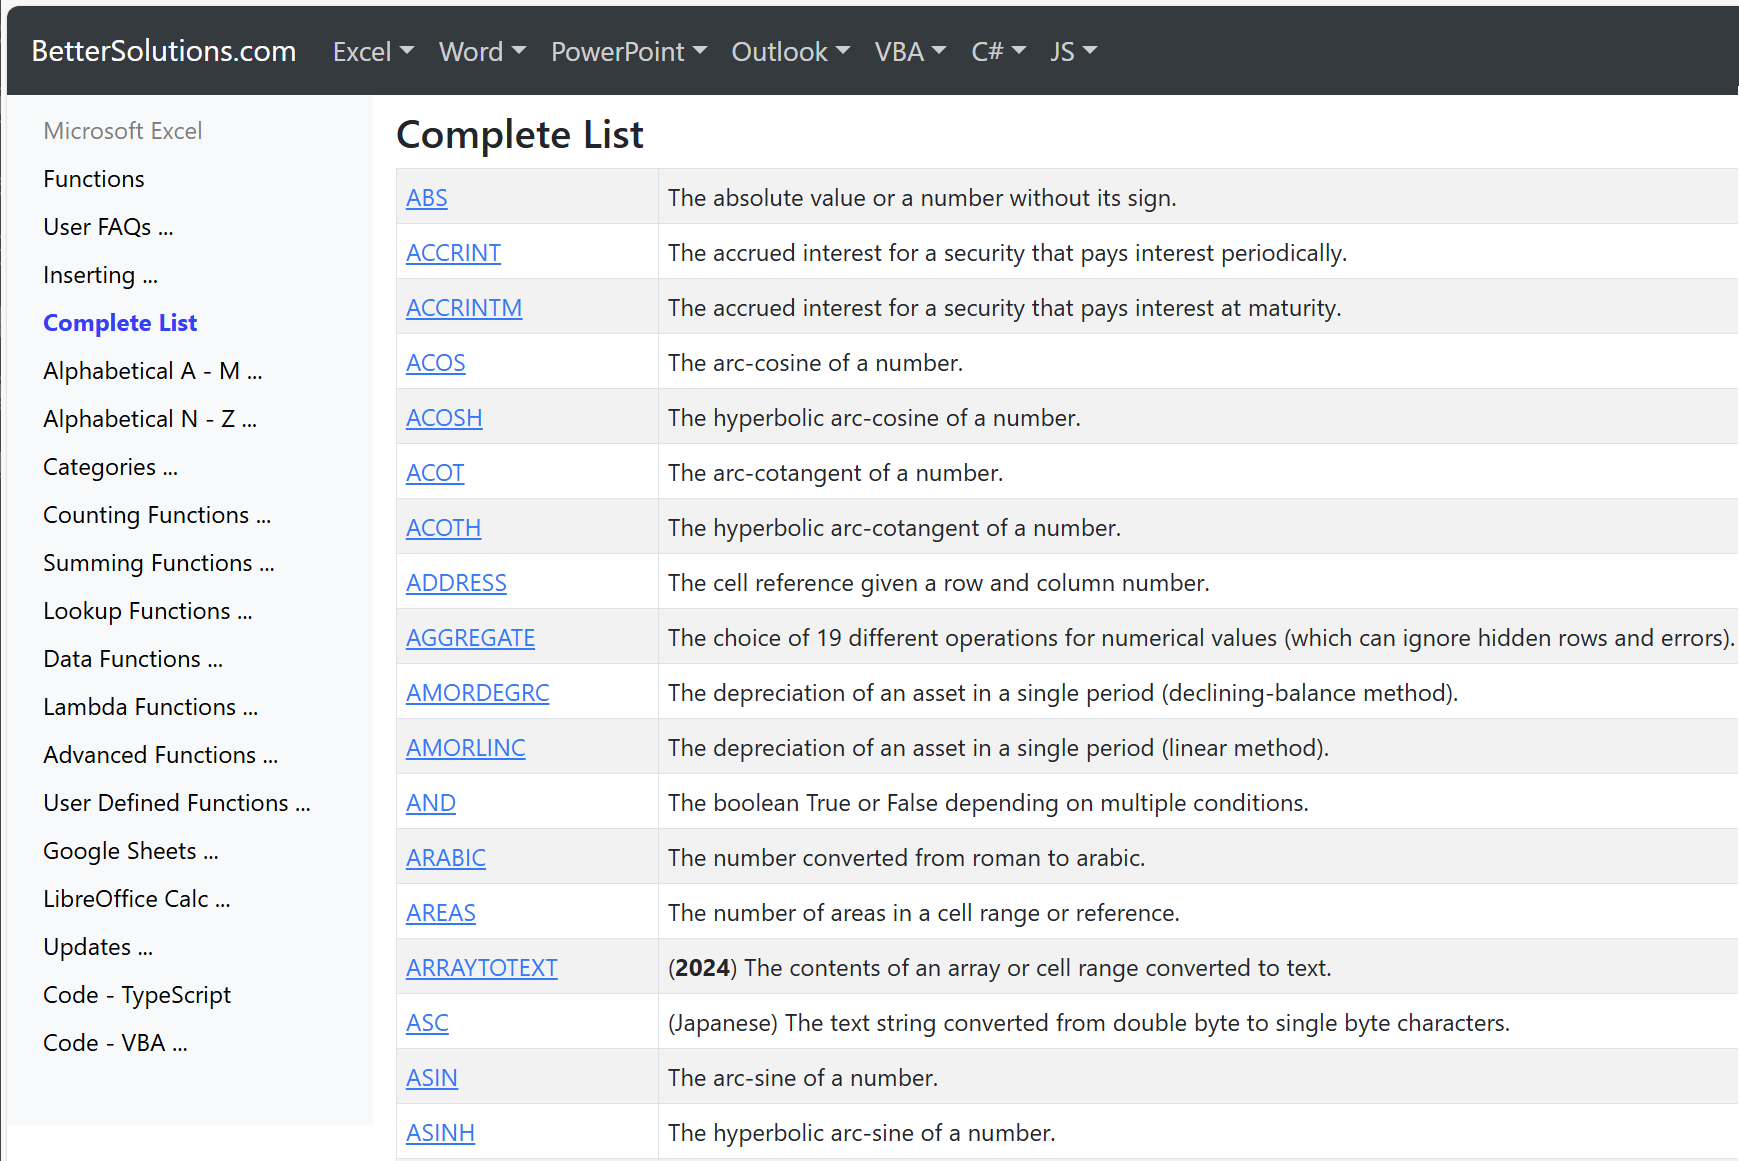Open the ARABIC function link
1739x1161 pixels.
pos(446,858)
